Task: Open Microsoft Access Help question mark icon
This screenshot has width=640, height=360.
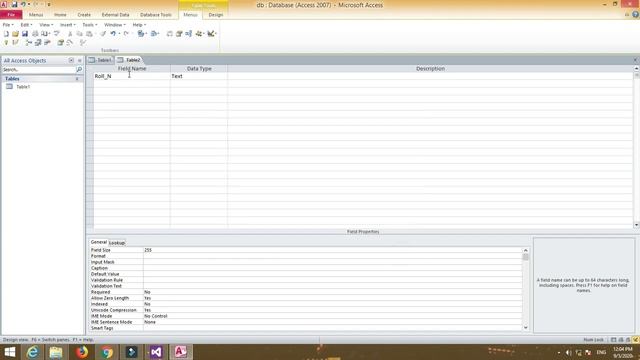Action: pos(636,15)
